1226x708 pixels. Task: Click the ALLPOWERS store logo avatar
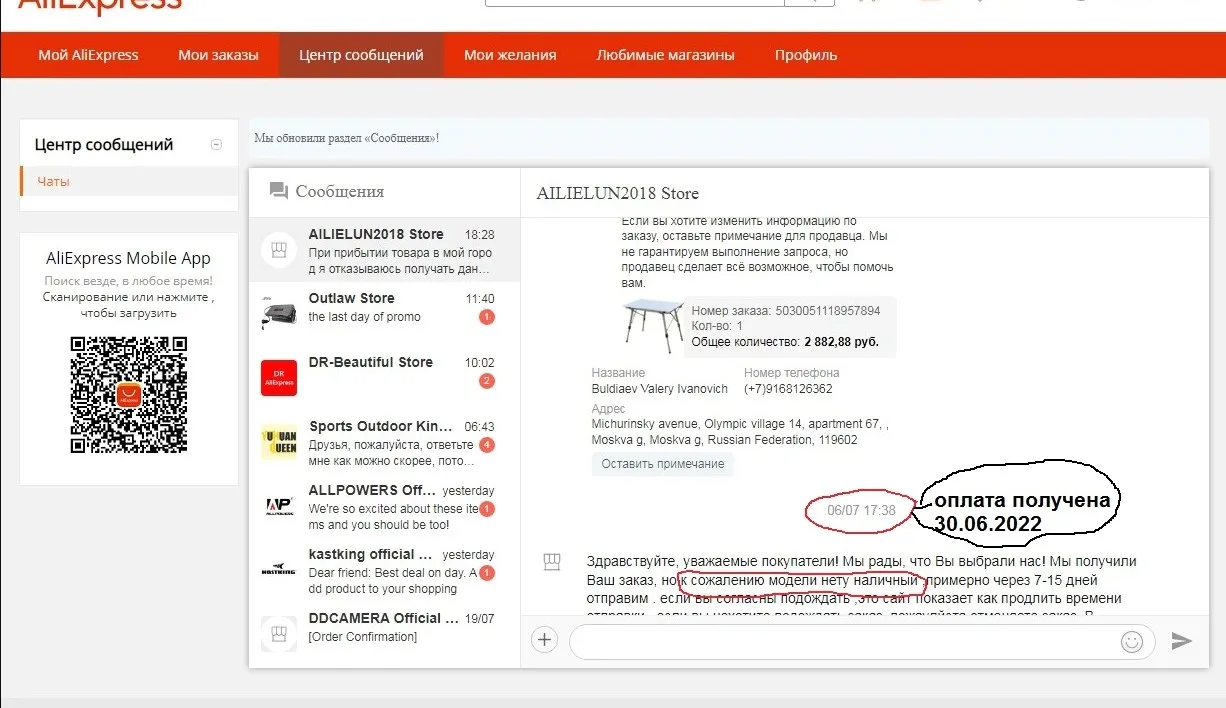tap(279, 506)
